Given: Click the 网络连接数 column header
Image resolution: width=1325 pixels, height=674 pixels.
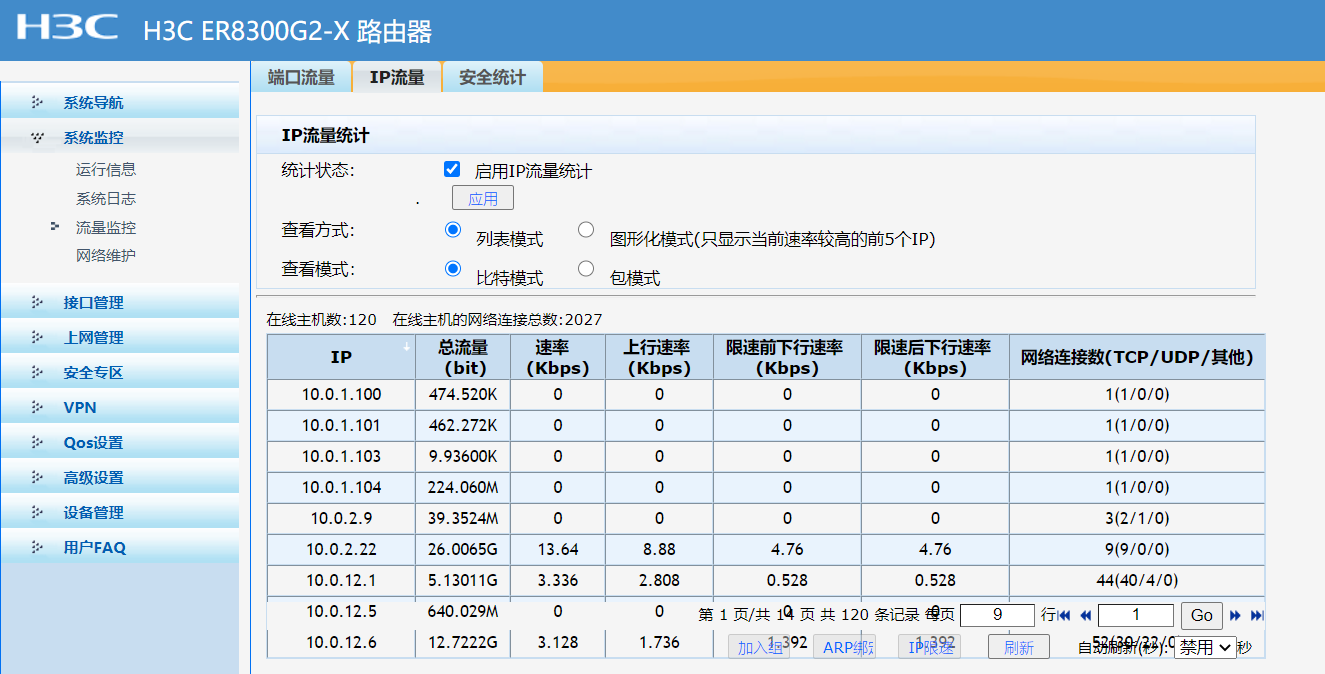Looking at the screenshot, I should pos(1137,357).
